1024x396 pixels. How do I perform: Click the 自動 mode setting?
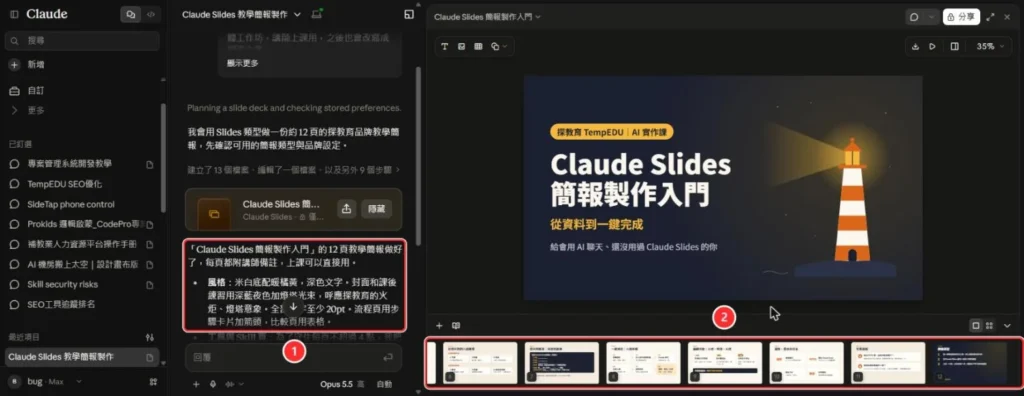(x=385, y=384)
